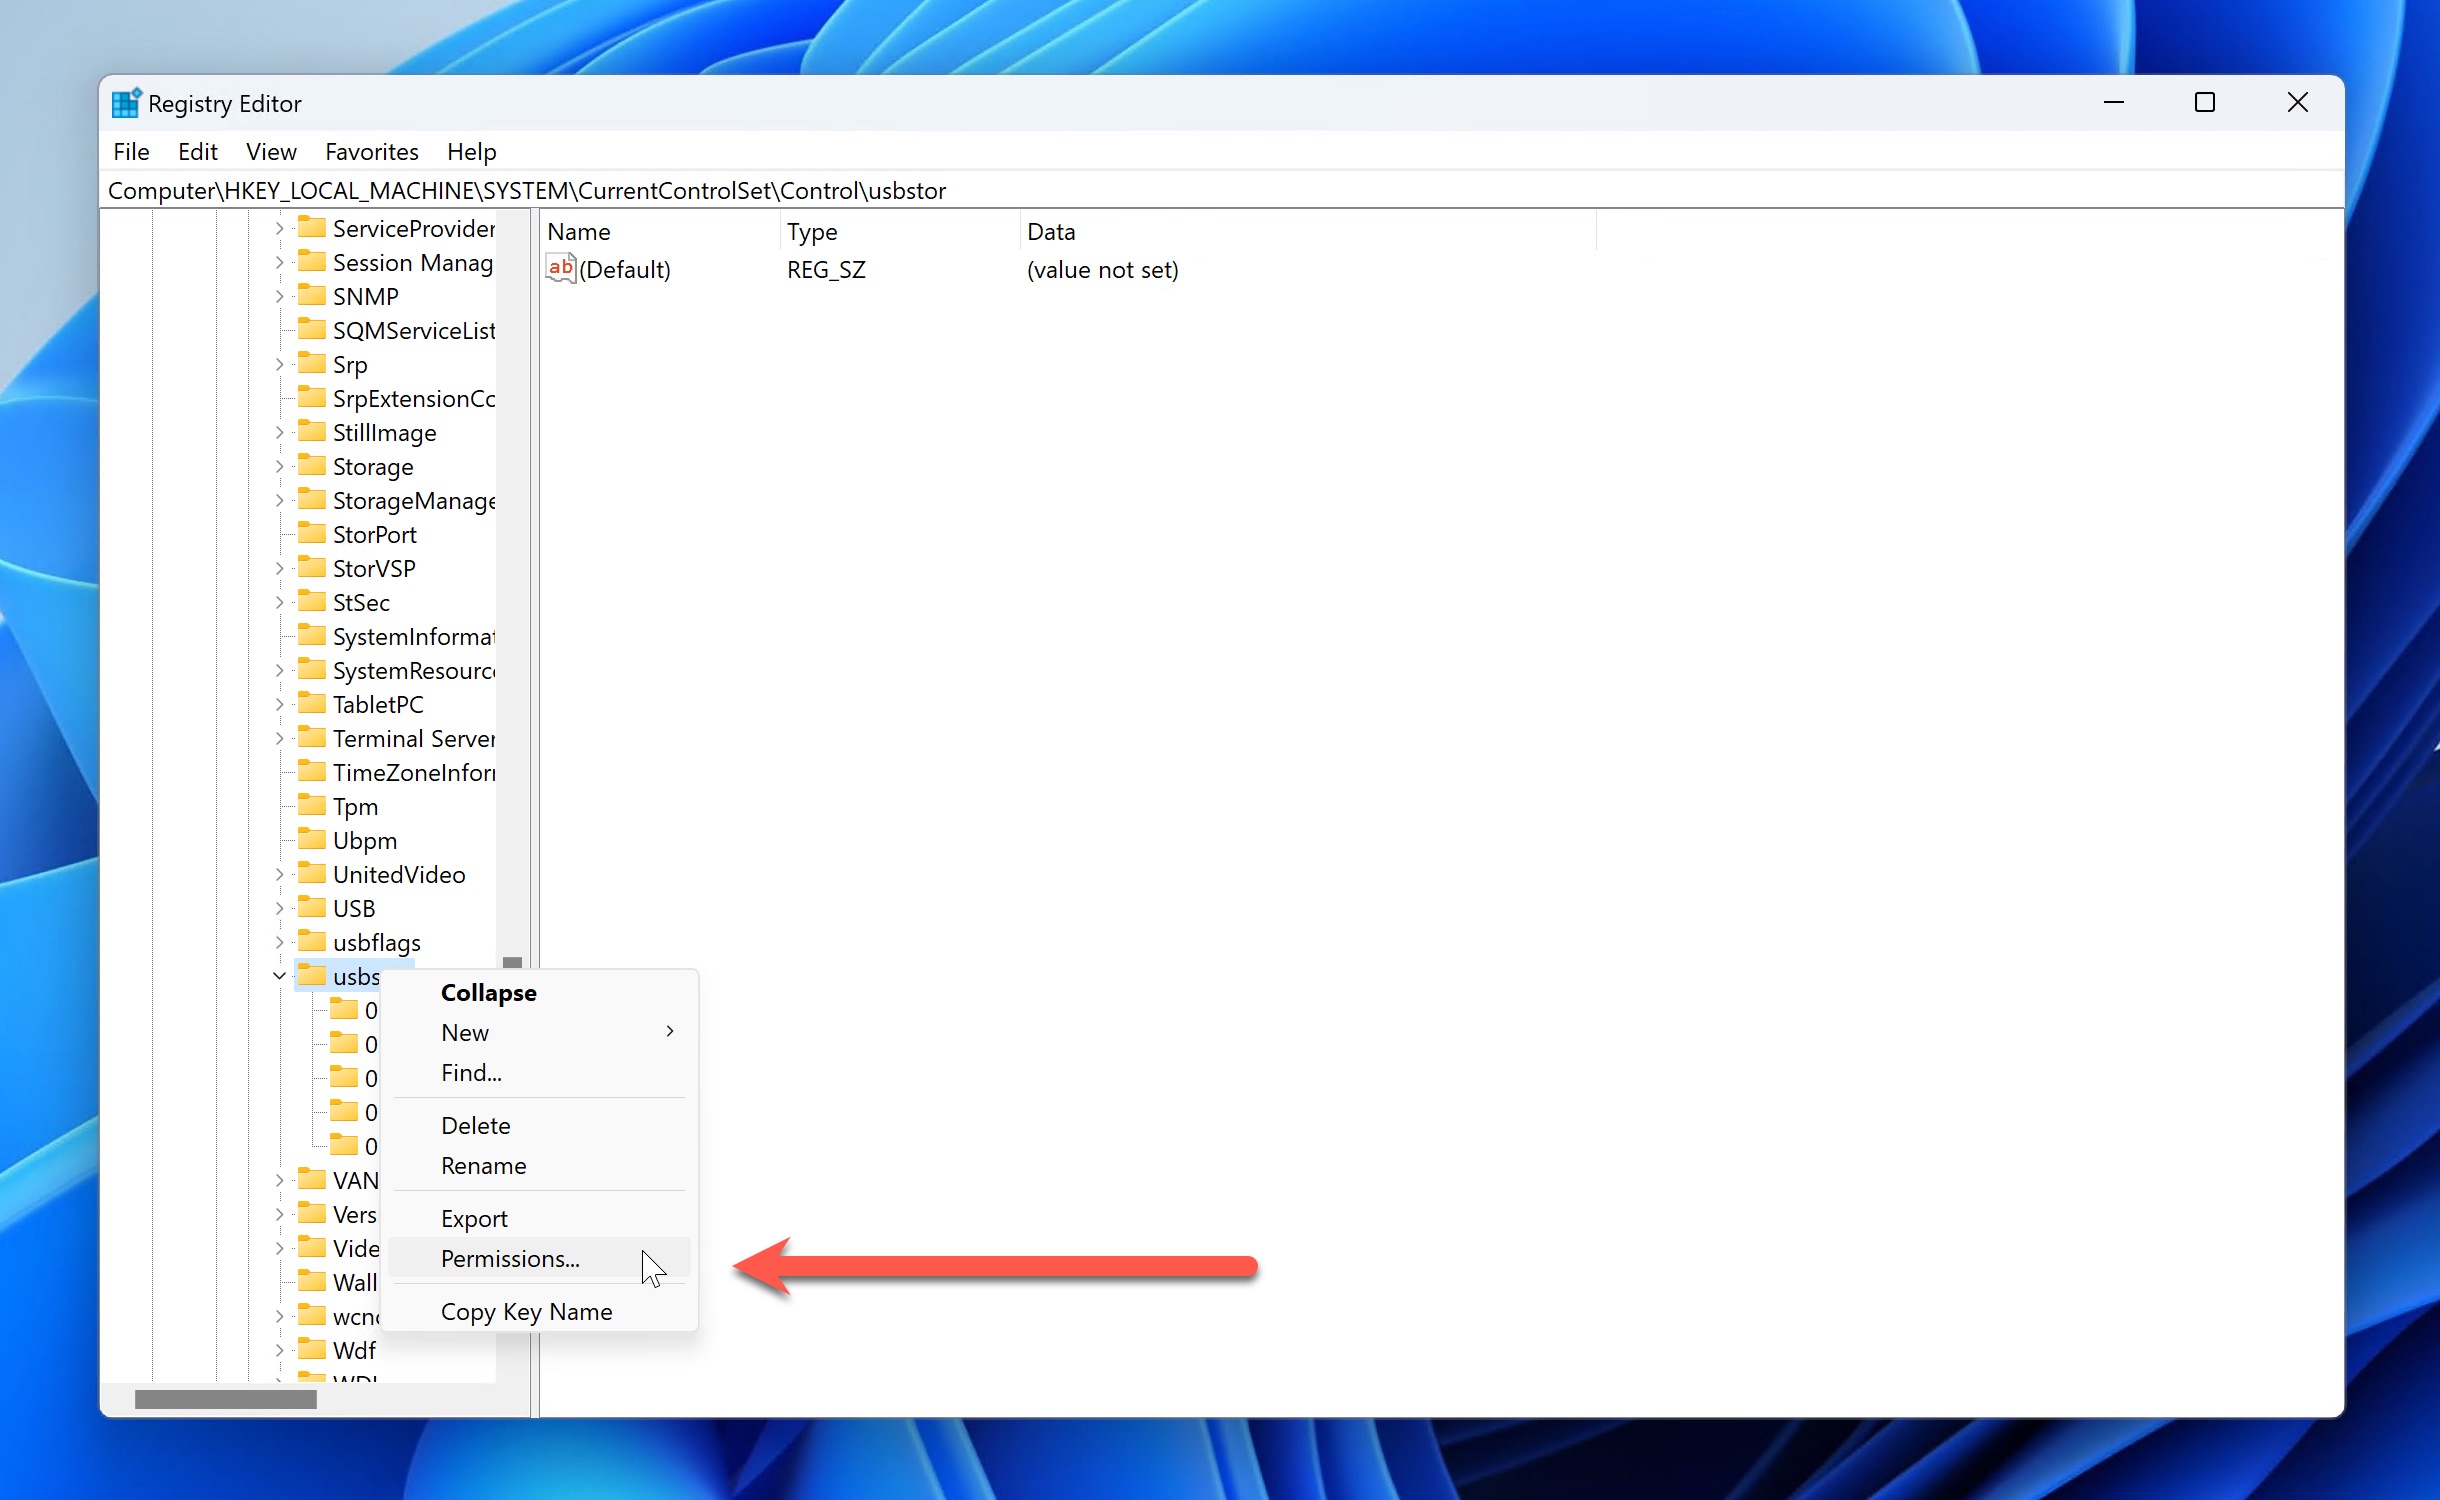
Task: Select Export from context menu
Action: point(472,1218)
